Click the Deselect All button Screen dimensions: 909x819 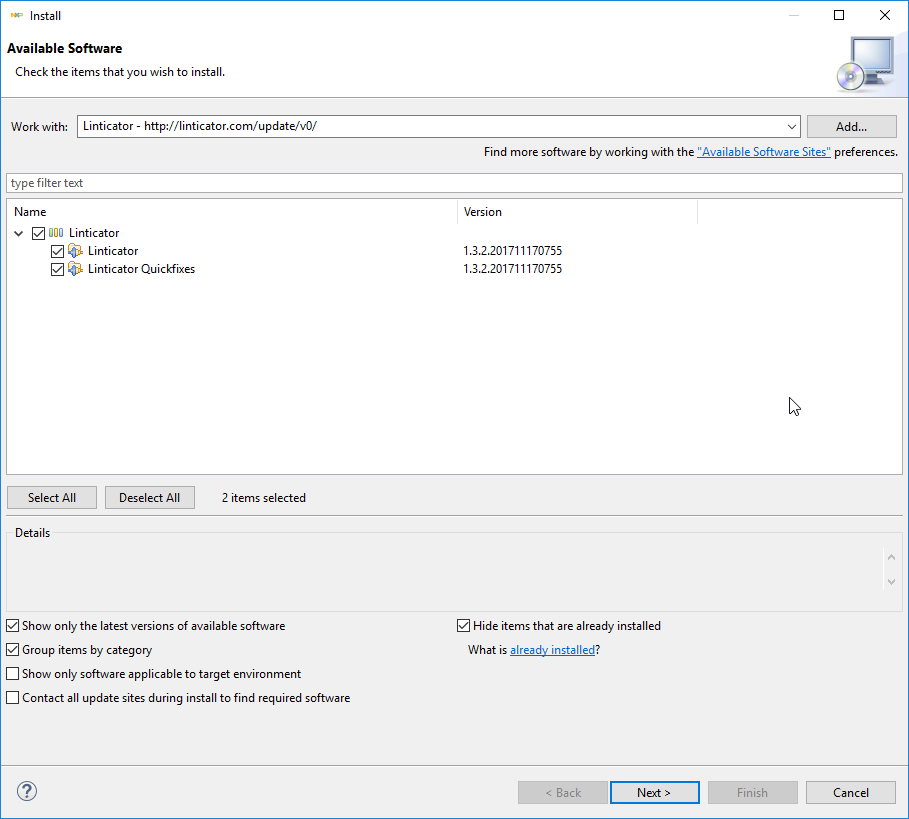click(x=150, y=498)
